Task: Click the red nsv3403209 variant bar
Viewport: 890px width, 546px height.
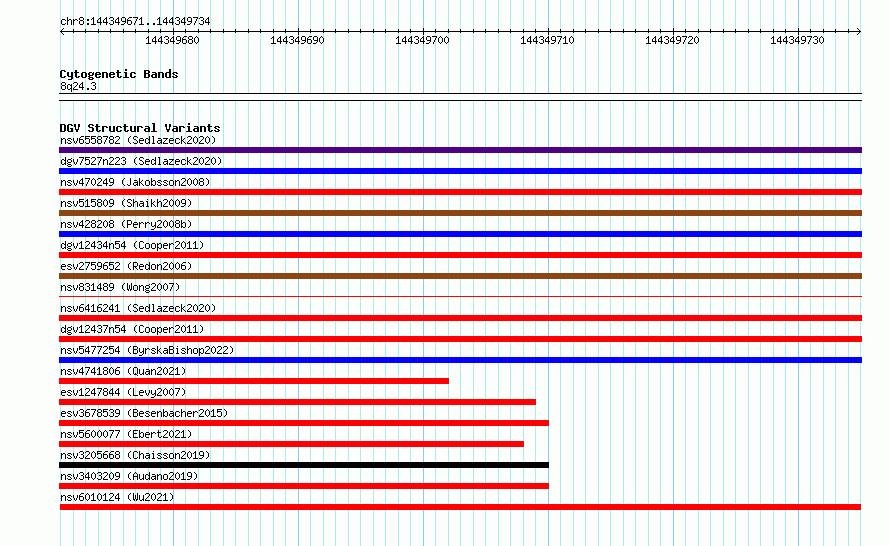Action: point(304,486)
